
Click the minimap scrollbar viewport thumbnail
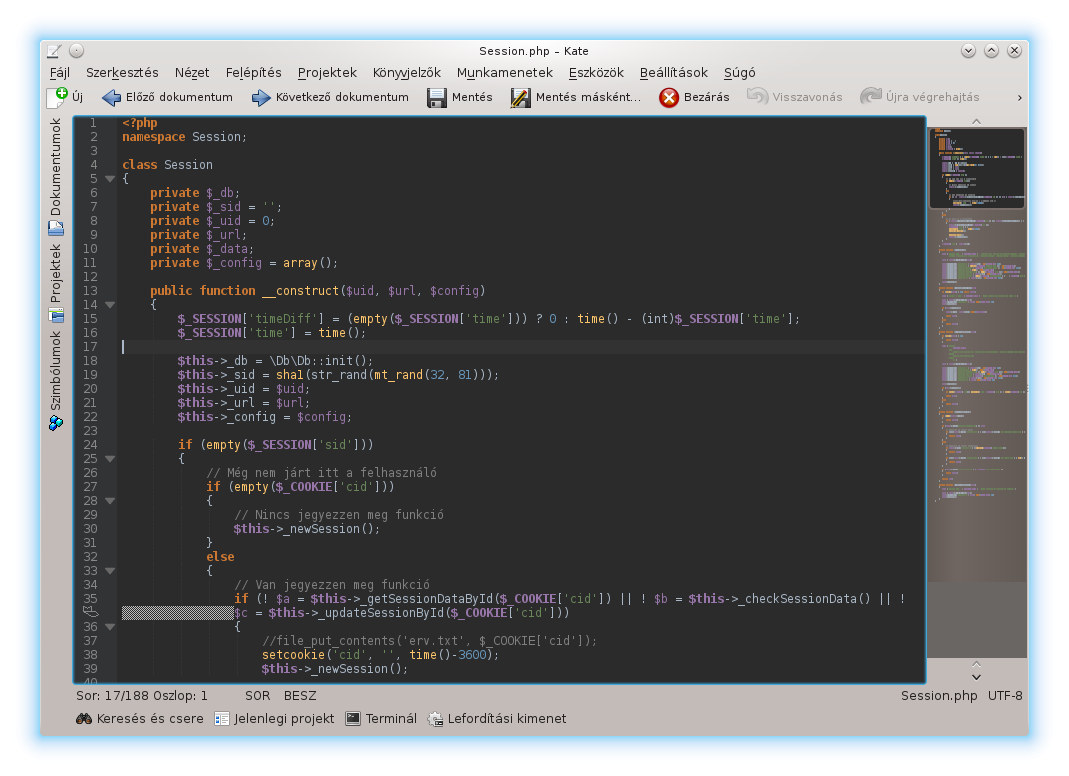[x=977, y=168]
